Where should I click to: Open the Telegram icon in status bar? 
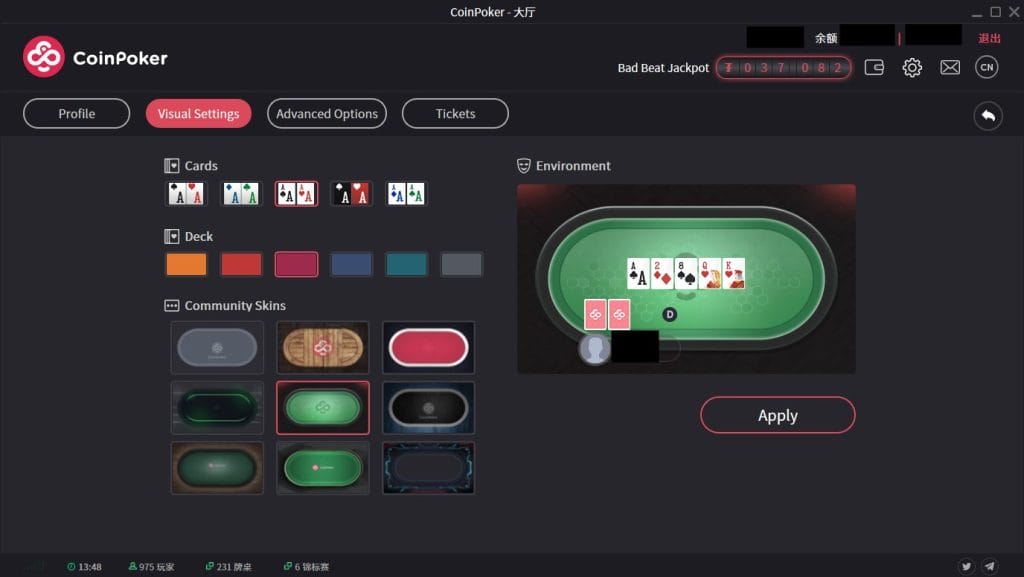[990, 566]
